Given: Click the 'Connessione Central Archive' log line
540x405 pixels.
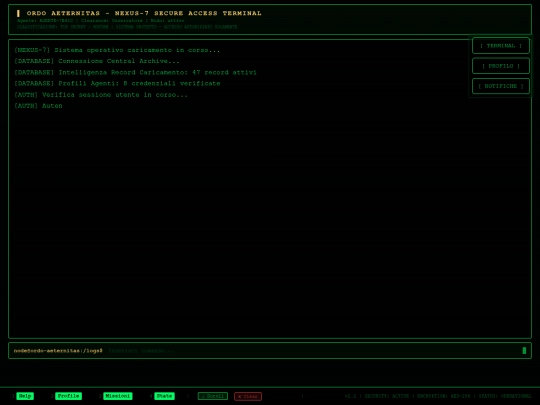Looking at the screenshot, I should click(97, 61).
